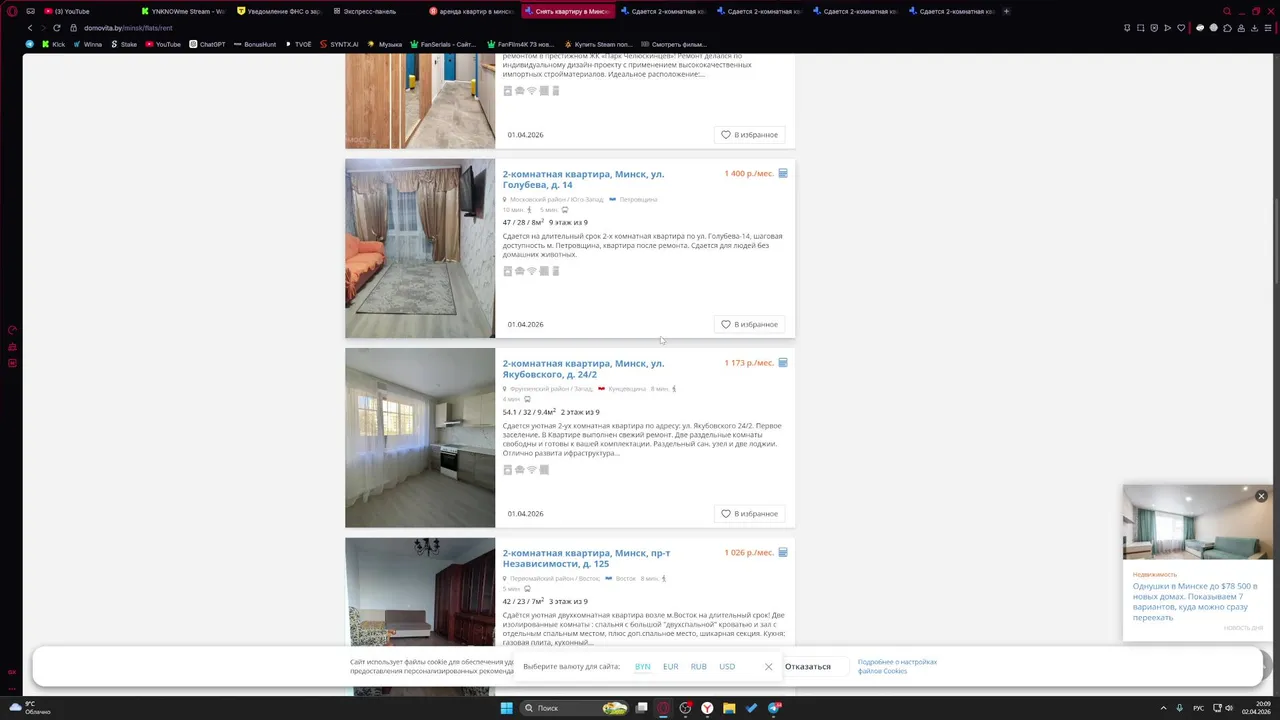Open the Stake bookmark
The width and height of the screenshot is (1280, 720).
tap(123, 44)
